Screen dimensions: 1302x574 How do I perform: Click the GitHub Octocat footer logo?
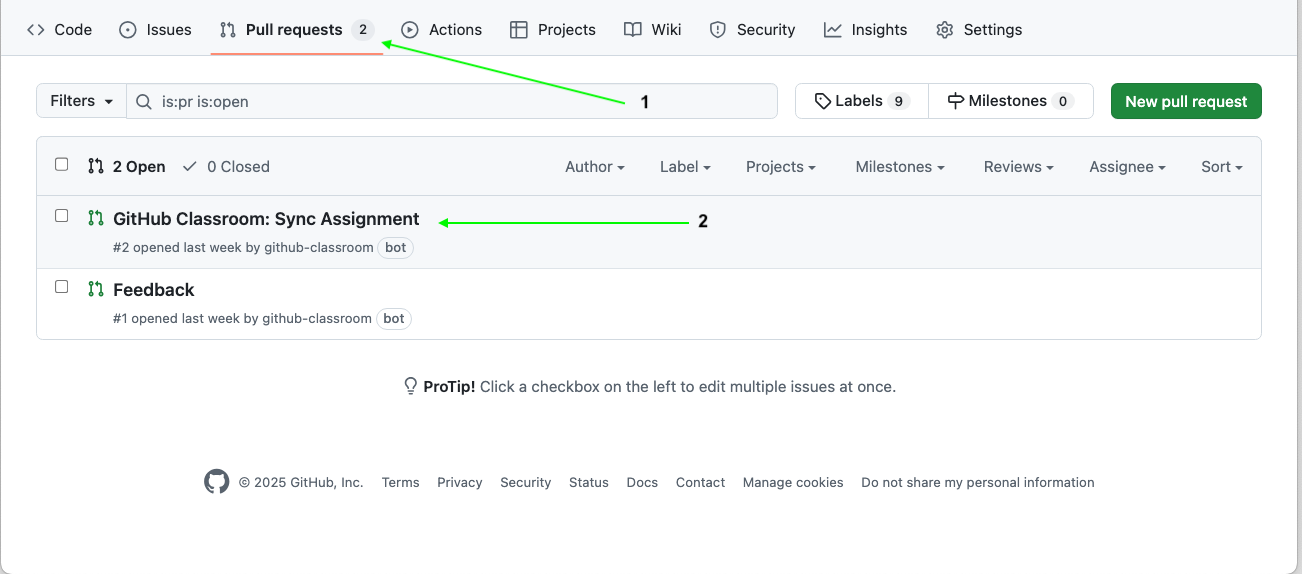click(217, 482)
